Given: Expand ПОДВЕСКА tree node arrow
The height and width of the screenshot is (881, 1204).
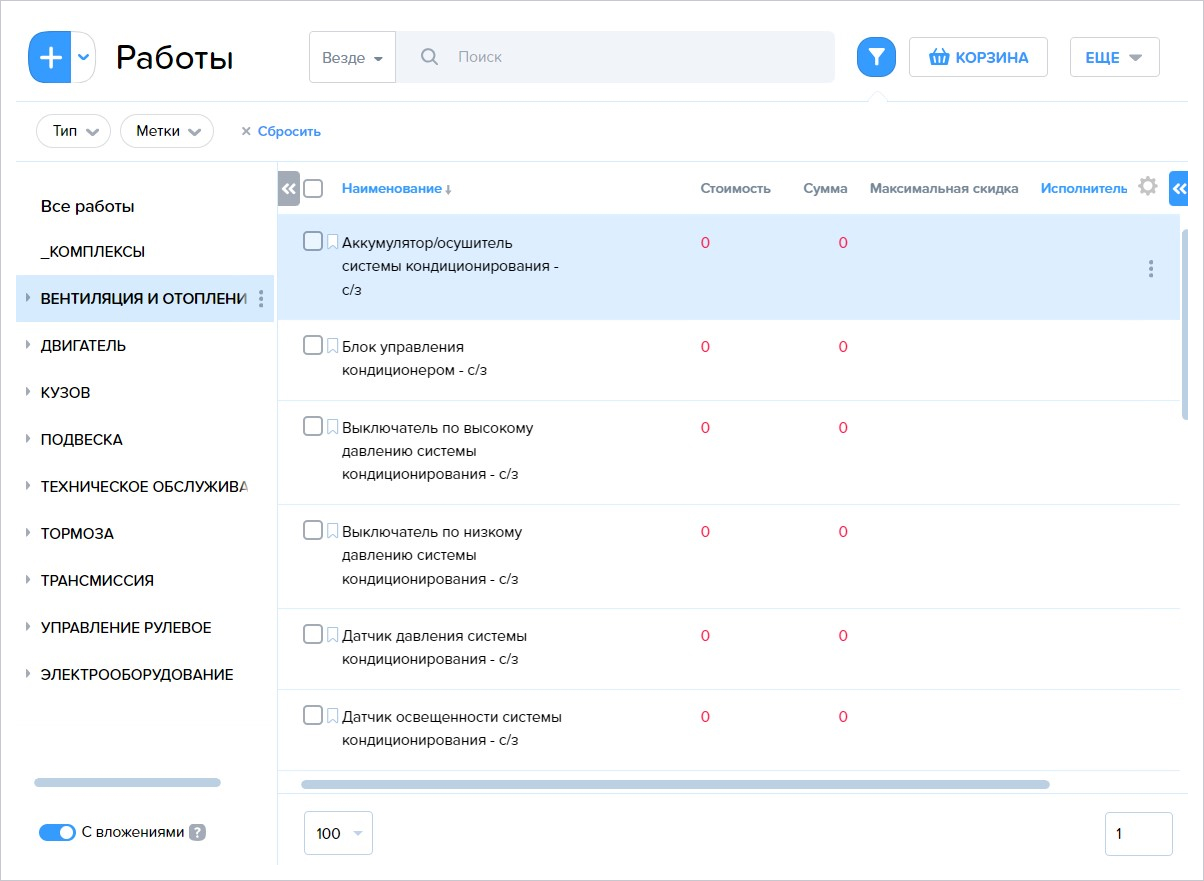Looking at the screenshot, I should coord(28,439).
